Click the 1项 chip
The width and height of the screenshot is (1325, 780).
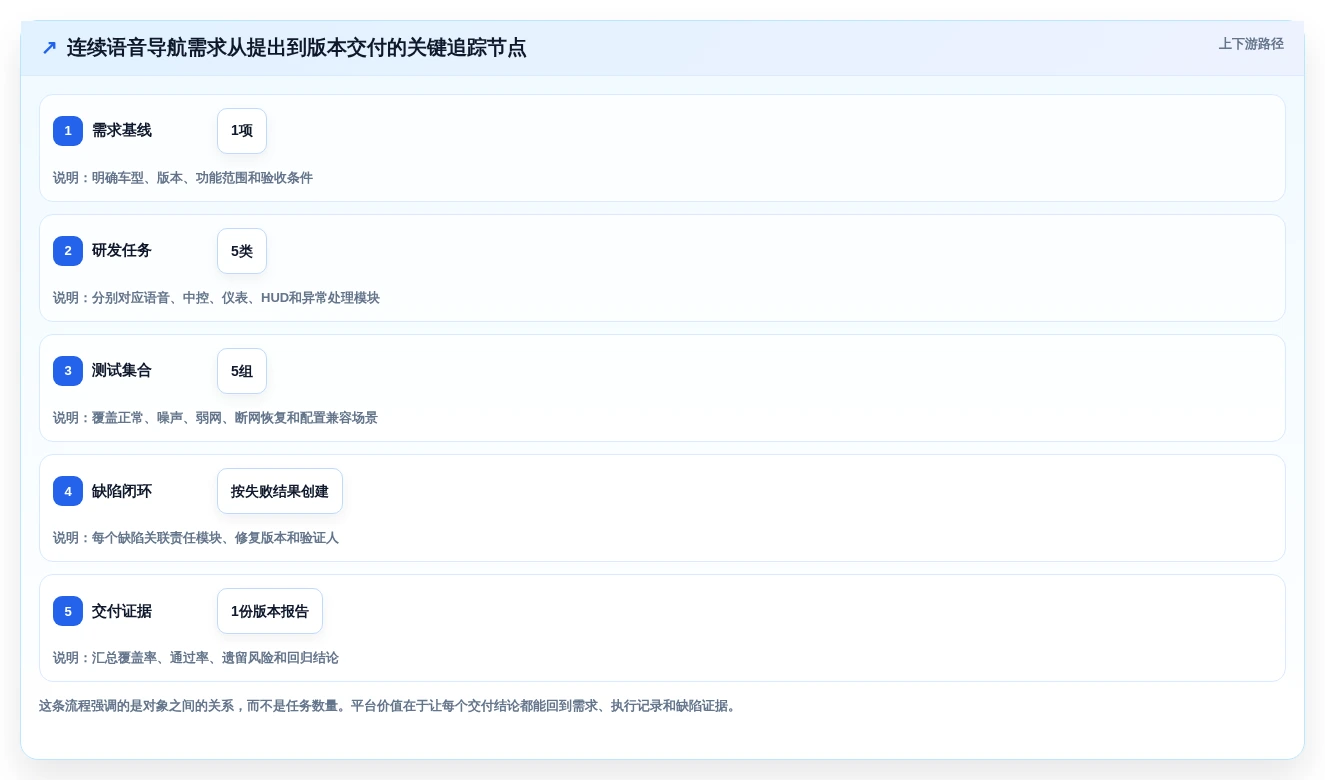pyautogui.click(x=242, y=131)
